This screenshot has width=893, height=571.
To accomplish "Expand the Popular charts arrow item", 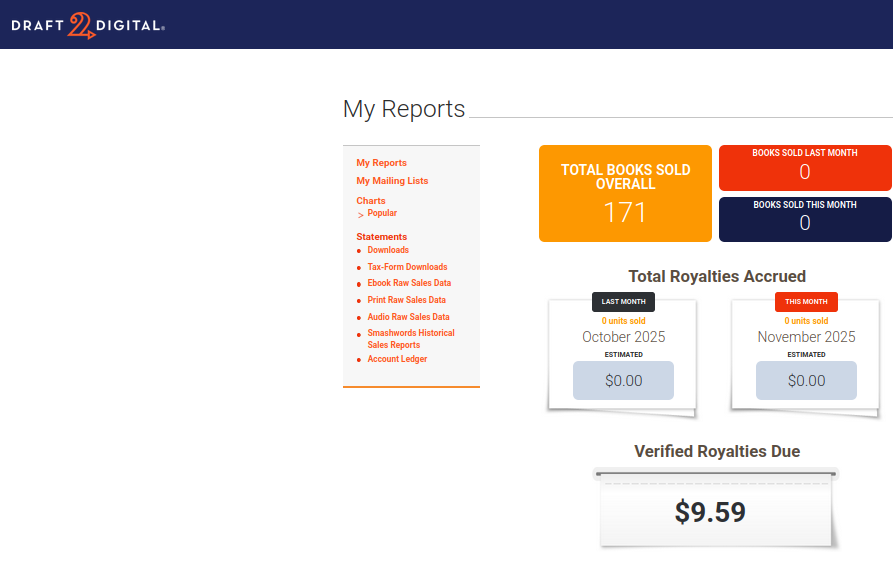I will [381, 213].
